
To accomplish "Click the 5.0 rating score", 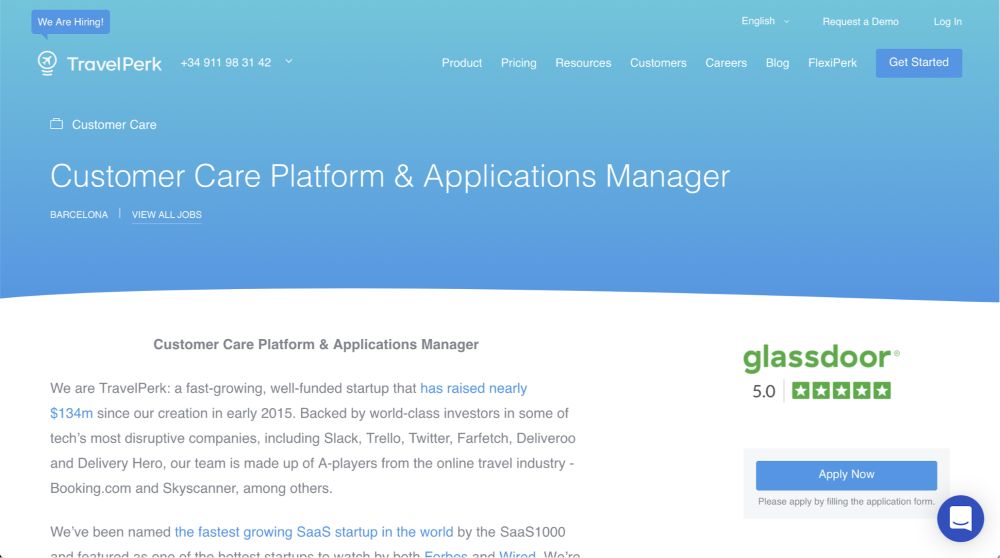I will tap(763, 391).
